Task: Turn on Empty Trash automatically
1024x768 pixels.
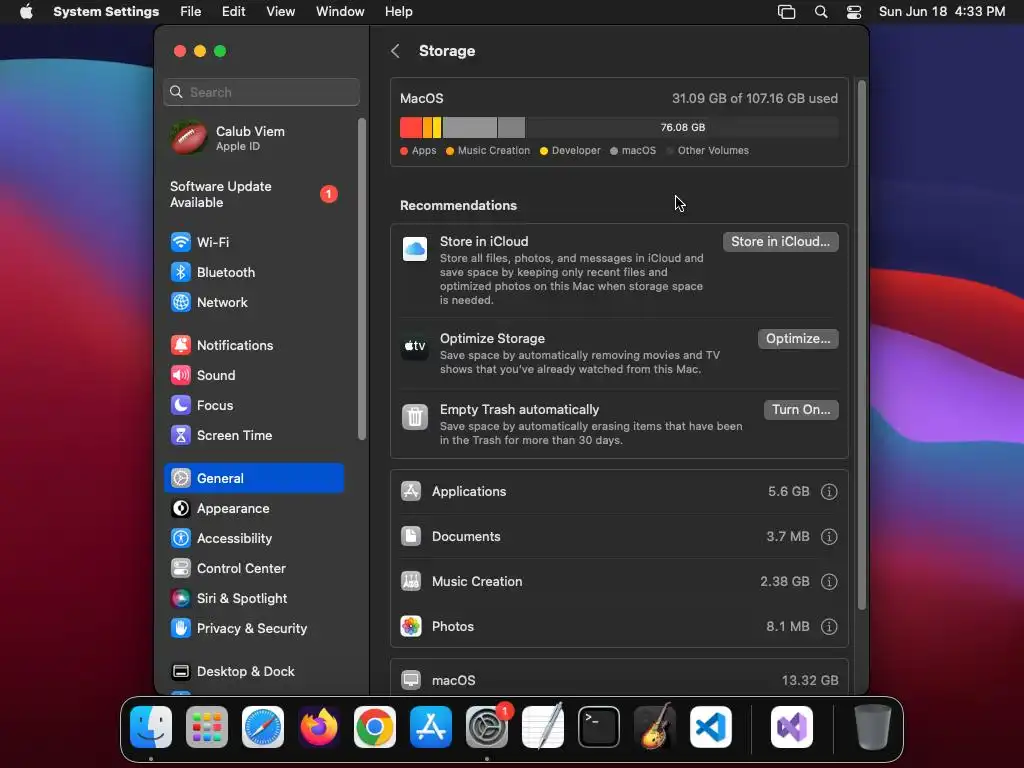Action: point(801,410)
